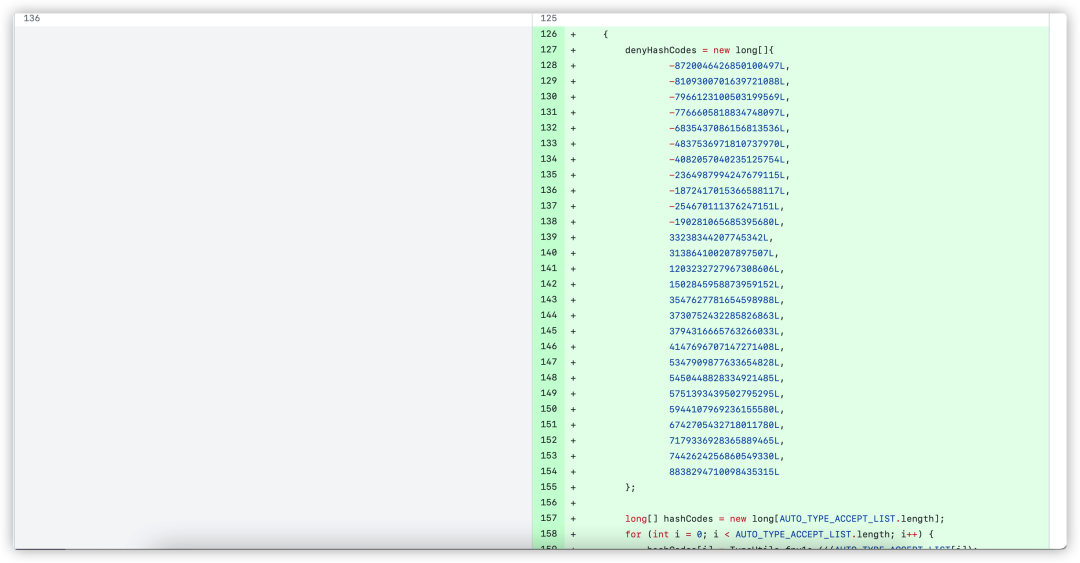
Task: Click line number 125 in the right pane
Action: click(549, 18)
